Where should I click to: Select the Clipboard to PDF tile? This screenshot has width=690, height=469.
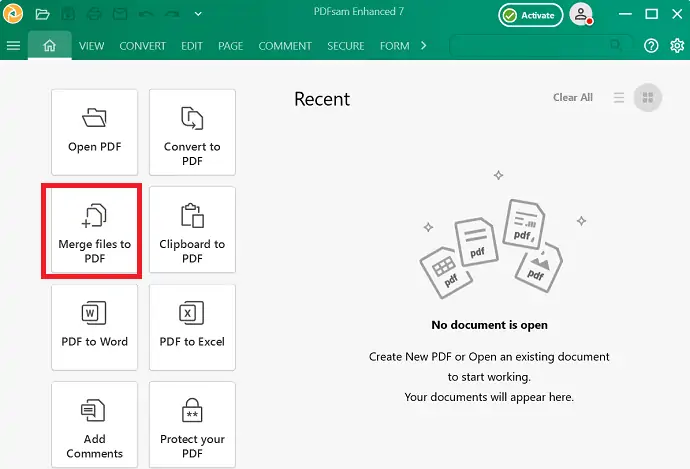point(192,230)
